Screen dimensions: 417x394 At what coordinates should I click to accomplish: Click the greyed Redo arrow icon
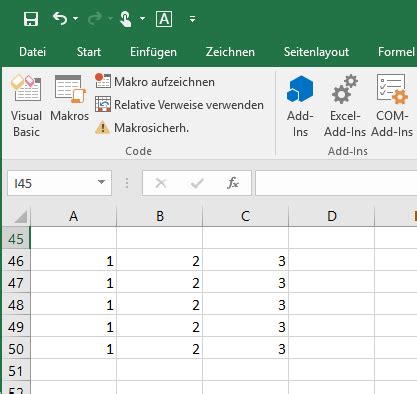coord(95,19)
